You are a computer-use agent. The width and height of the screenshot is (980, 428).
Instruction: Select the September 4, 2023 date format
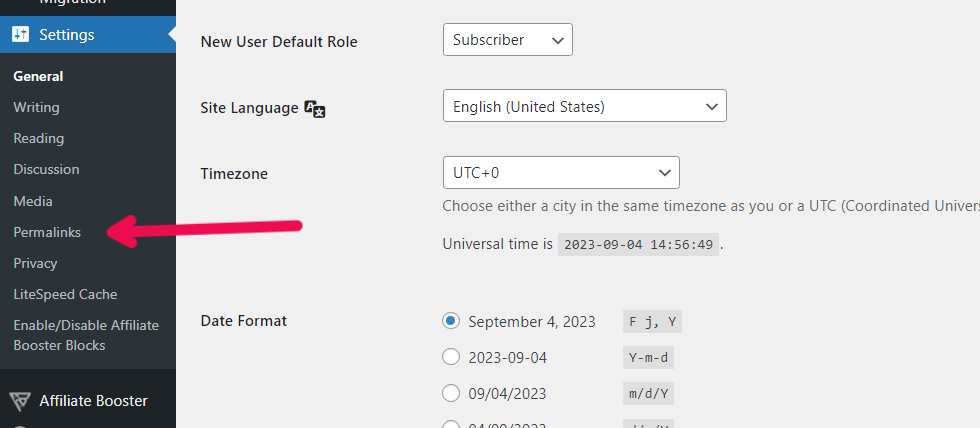451,321
